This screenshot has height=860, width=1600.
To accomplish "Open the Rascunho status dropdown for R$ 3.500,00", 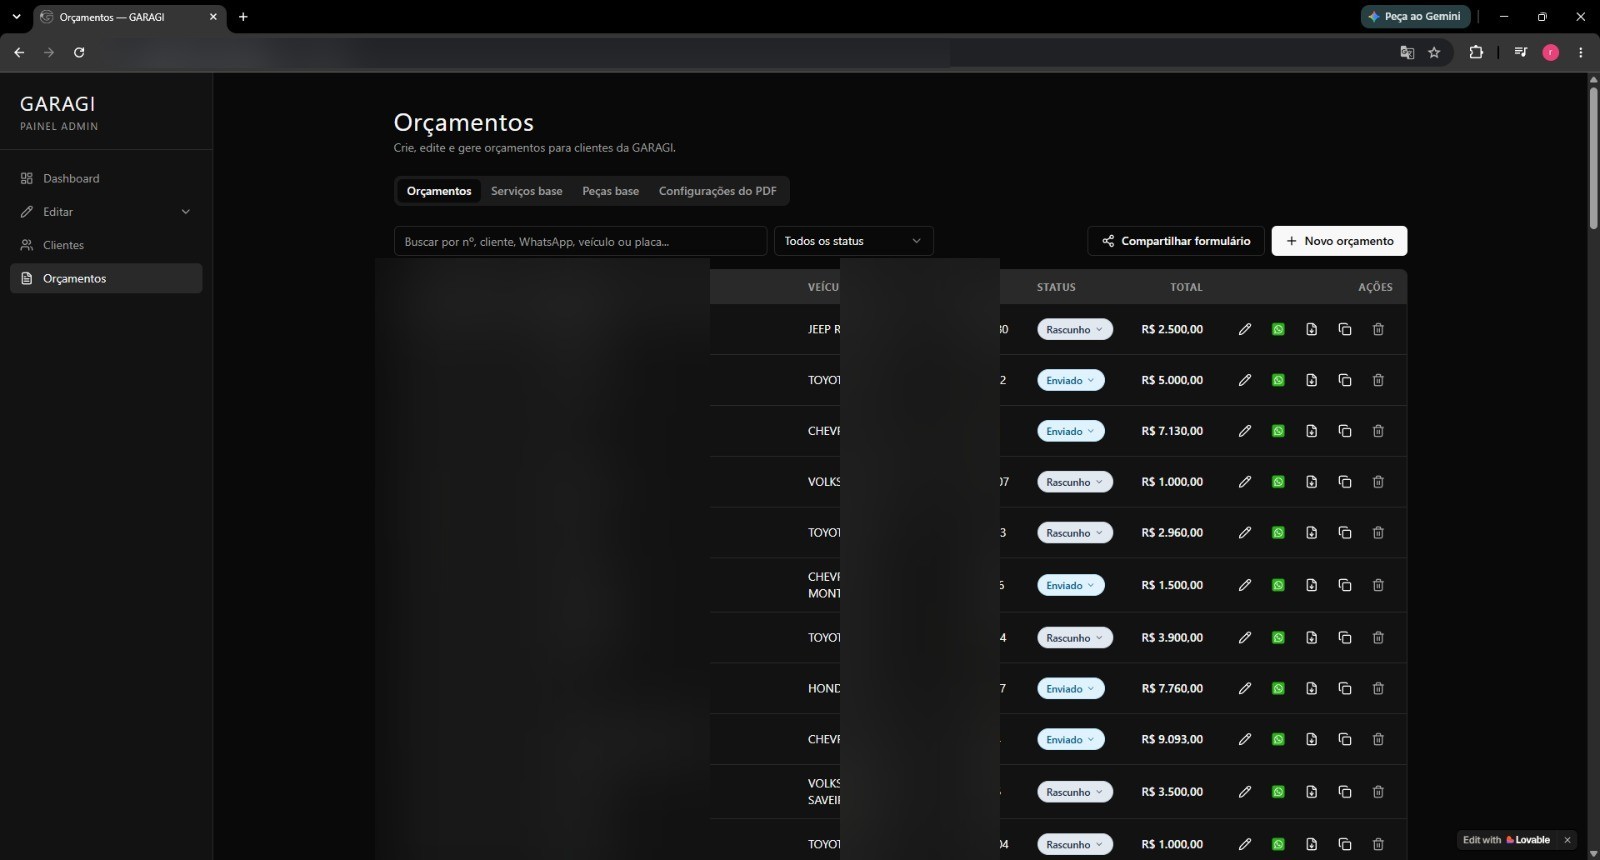I will pyautogui.click(x=1075, y=792).
